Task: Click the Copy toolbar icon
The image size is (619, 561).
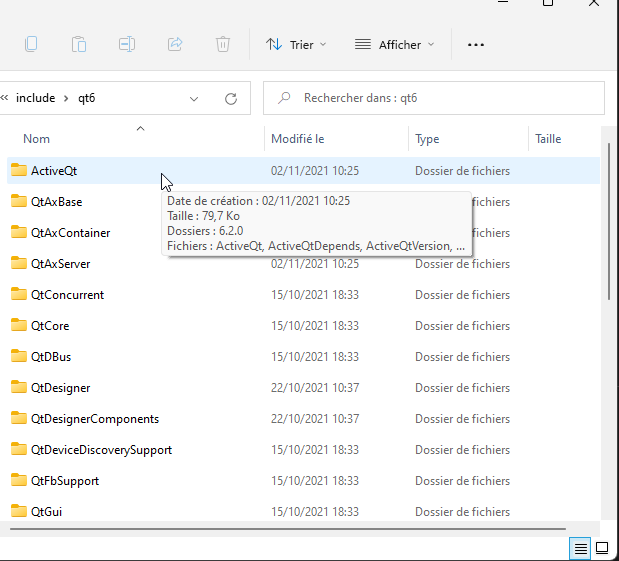Action: pos(31,44)
